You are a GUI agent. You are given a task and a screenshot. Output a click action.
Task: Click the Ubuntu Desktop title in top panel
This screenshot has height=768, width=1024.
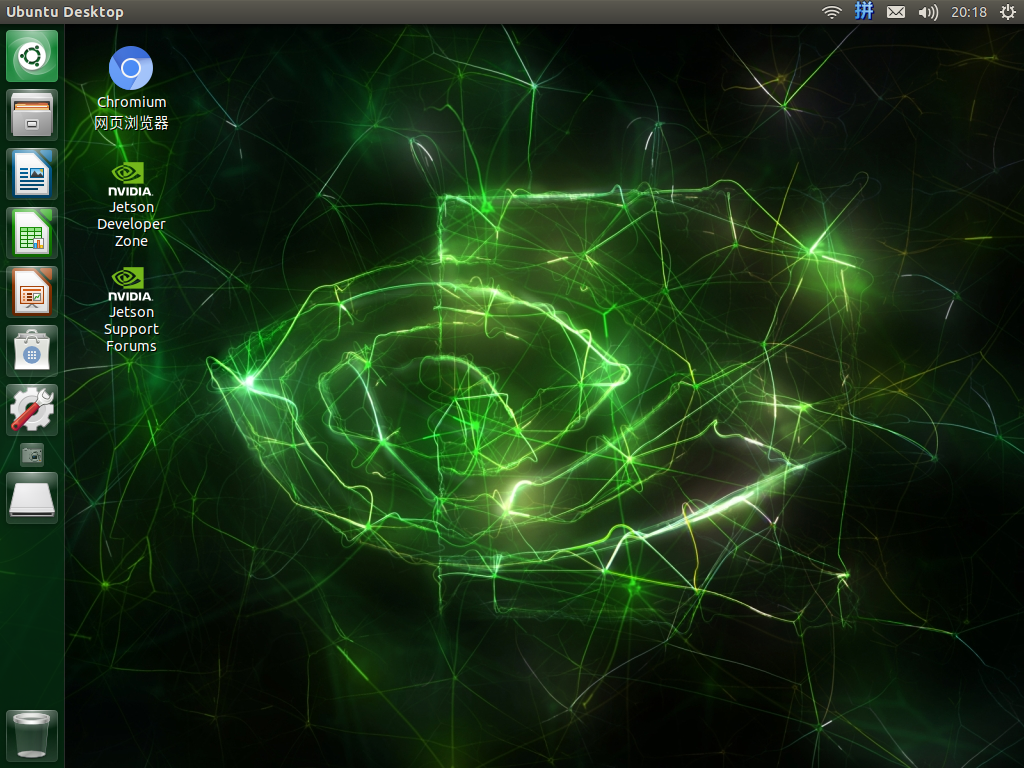[x=65, y=12]
